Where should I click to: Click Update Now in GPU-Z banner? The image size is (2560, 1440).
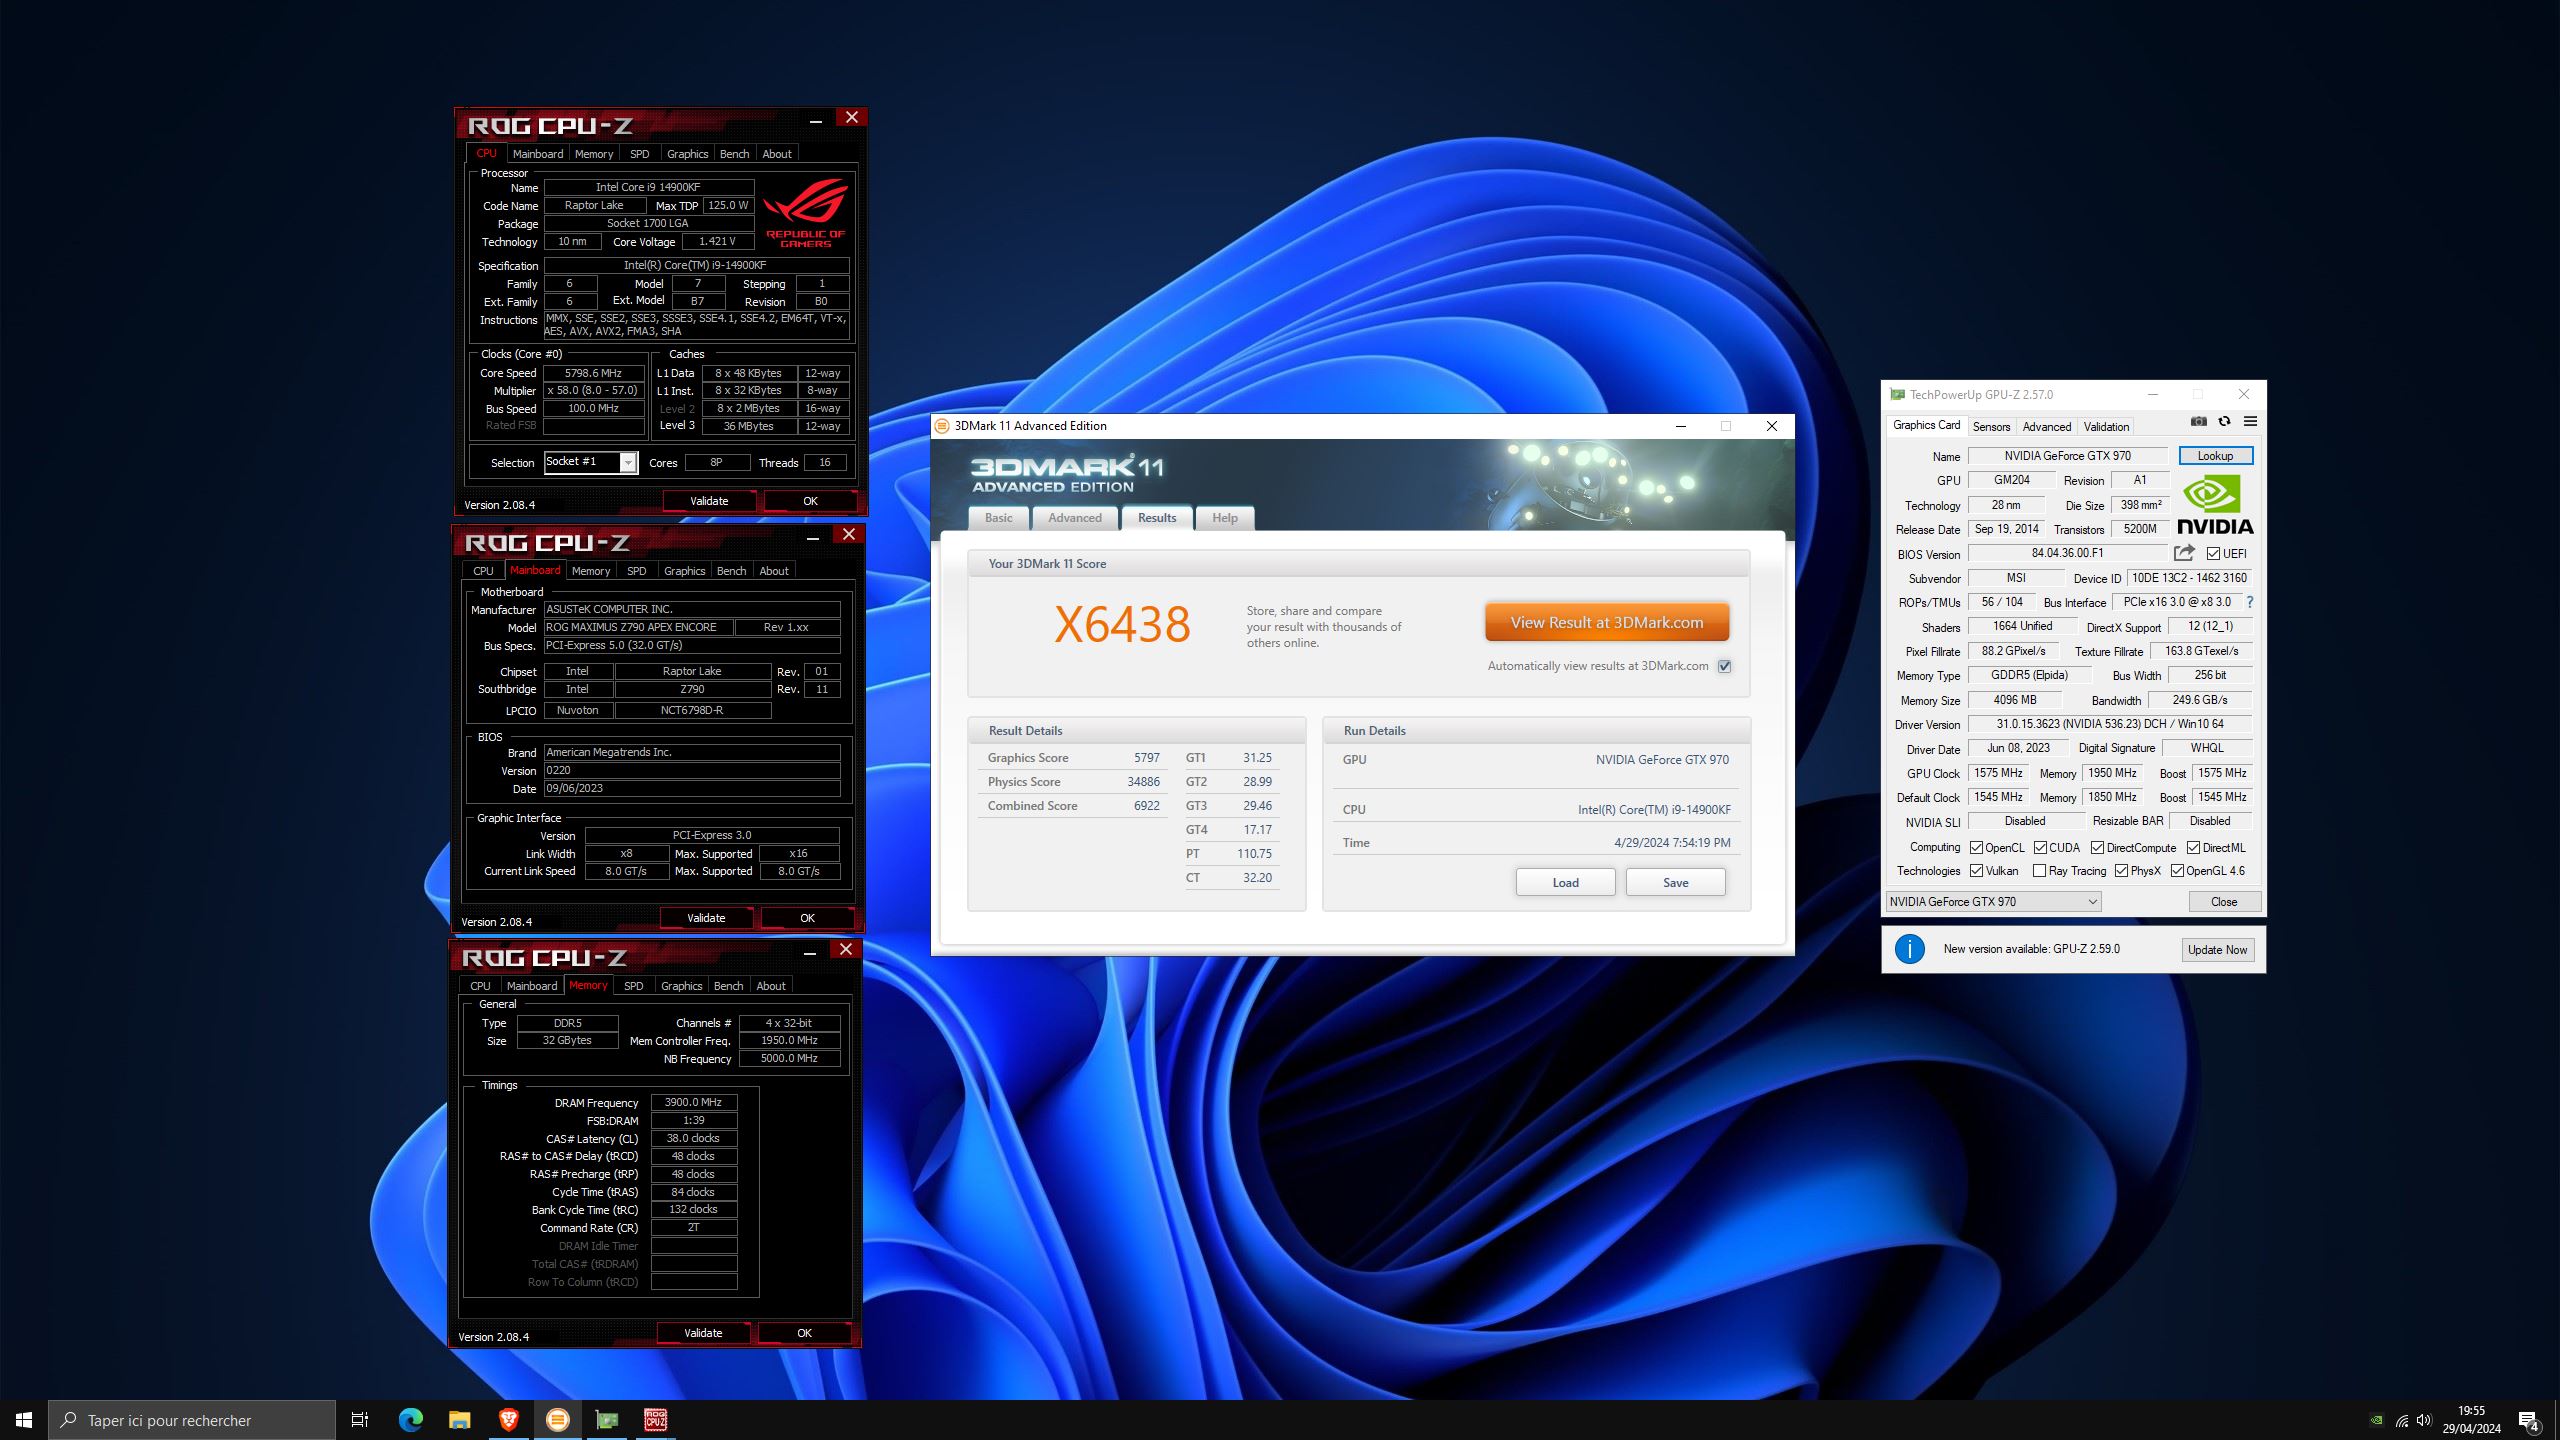2217,950
